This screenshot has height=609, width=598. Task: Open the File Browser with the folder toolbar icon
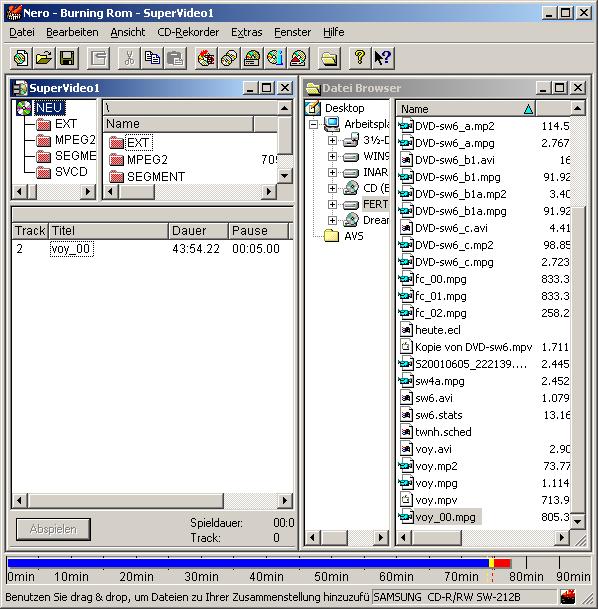329,59
